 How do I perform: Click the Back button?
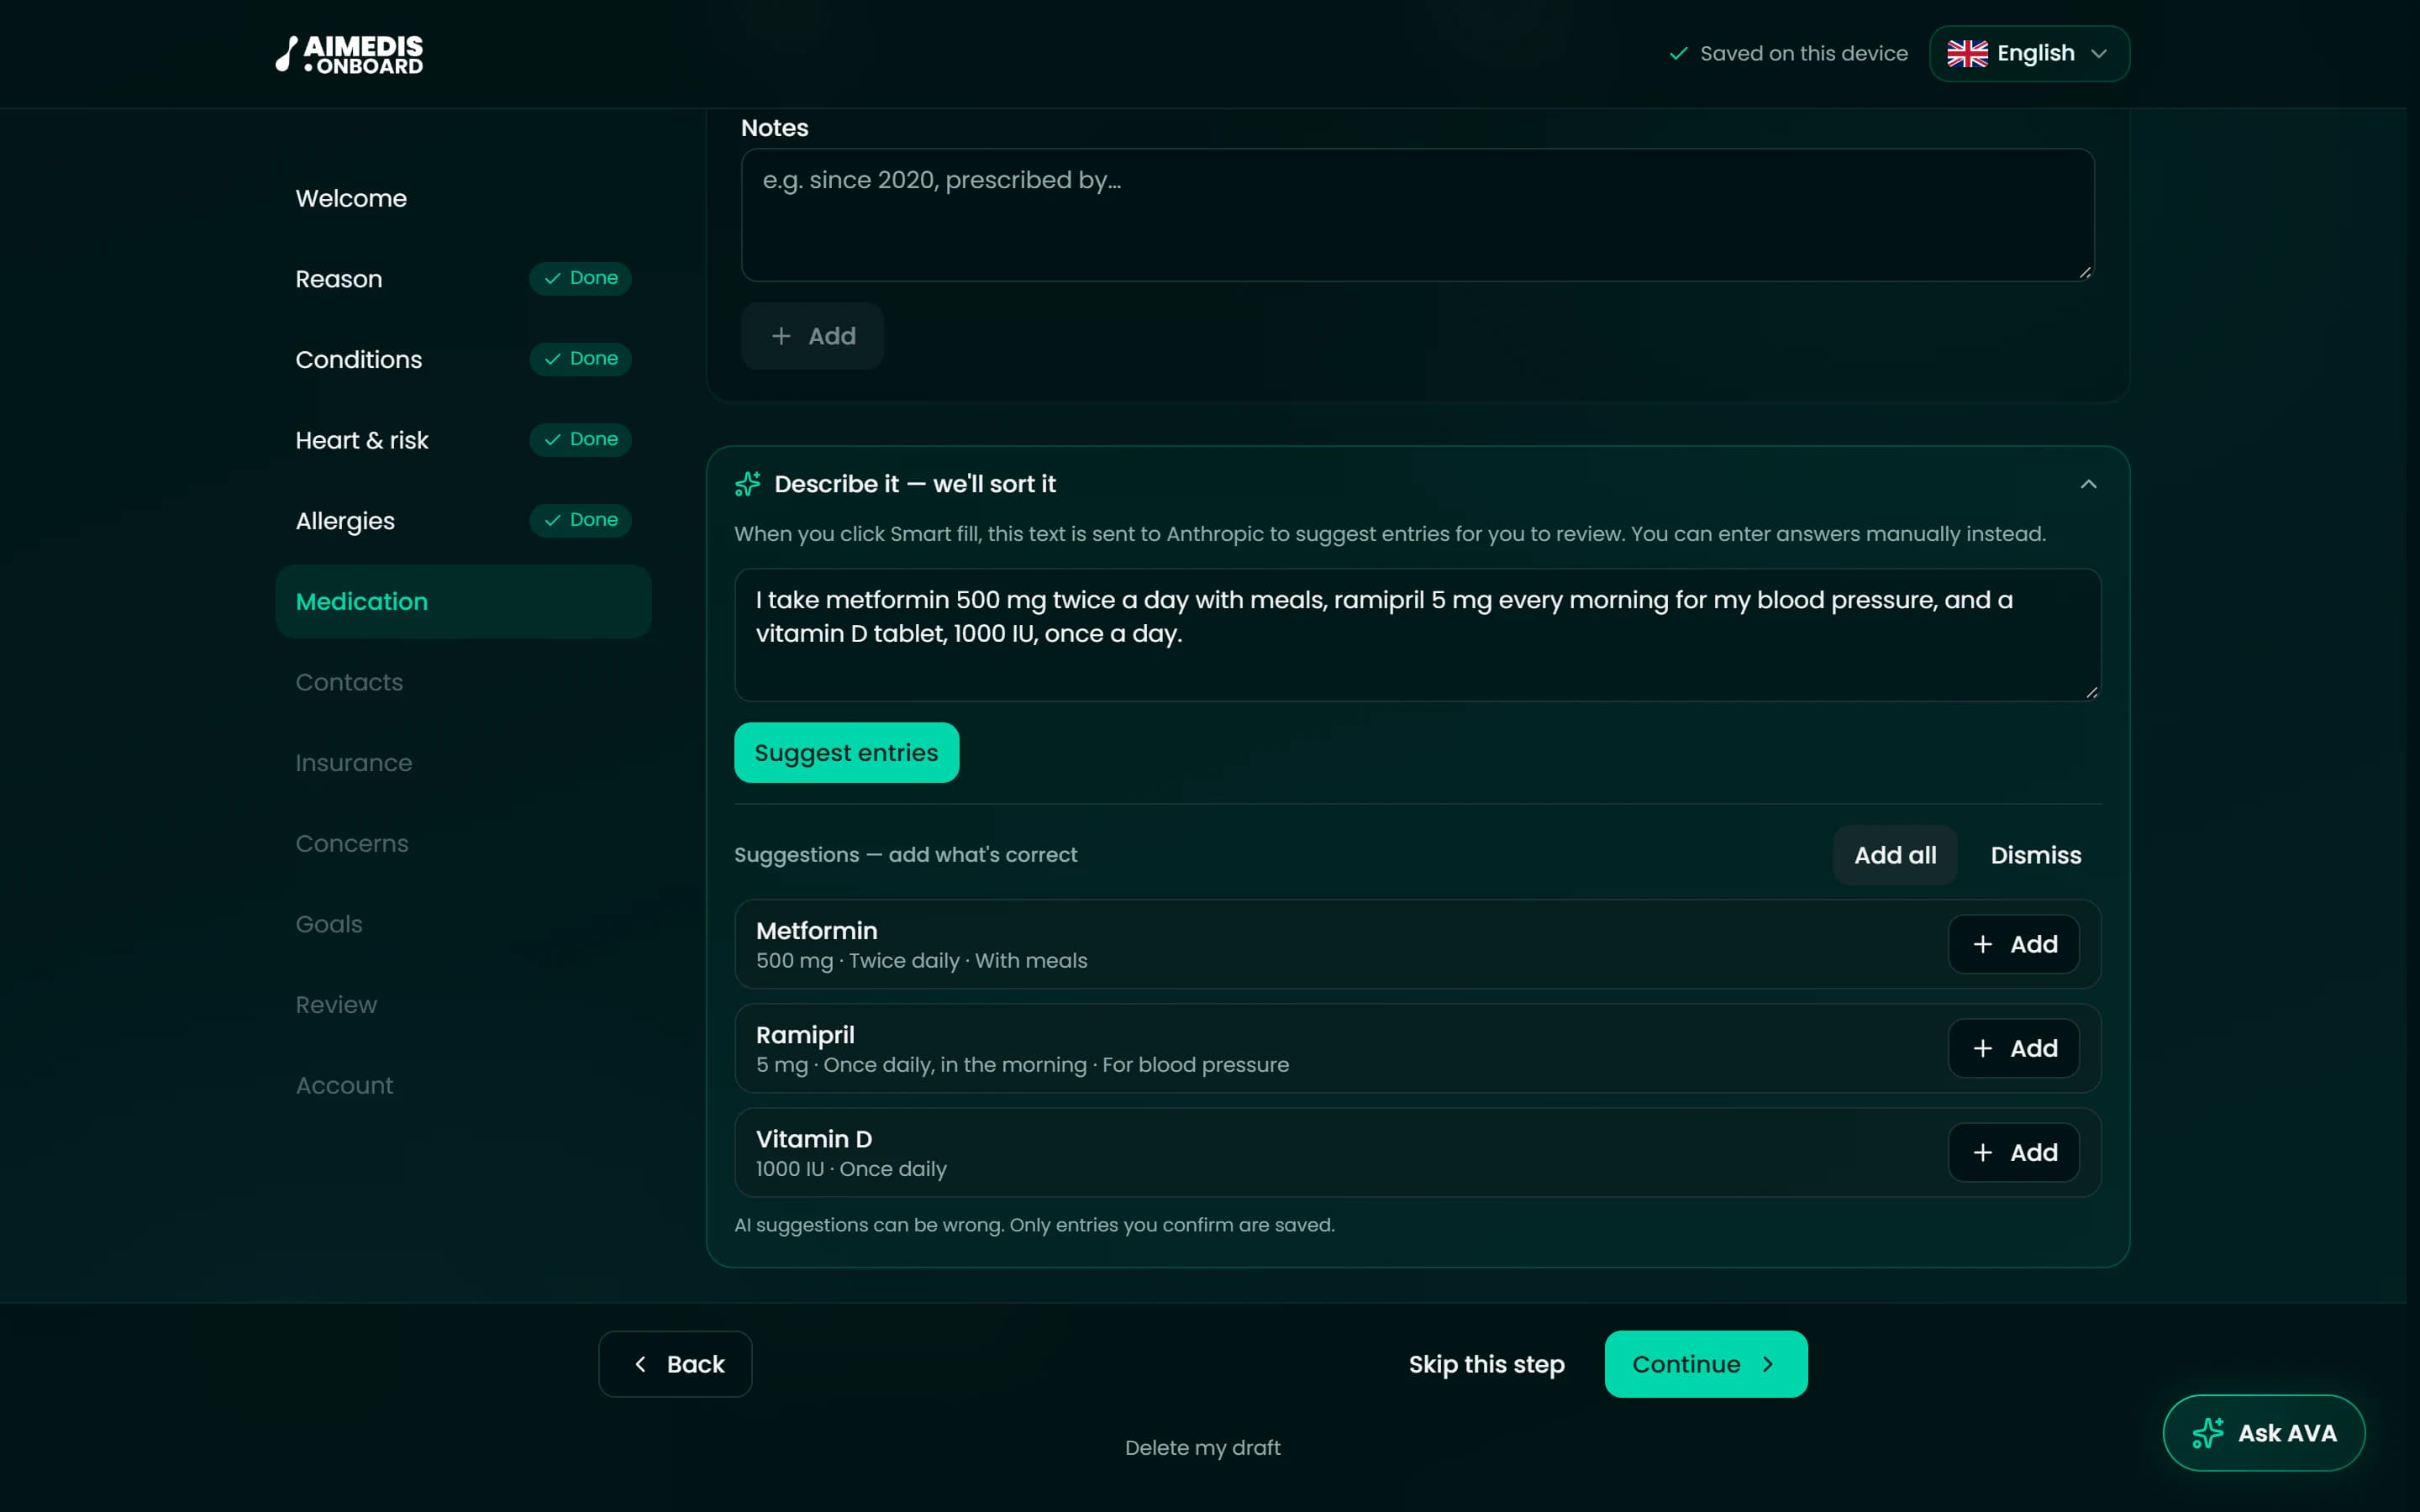point(675,1364)
